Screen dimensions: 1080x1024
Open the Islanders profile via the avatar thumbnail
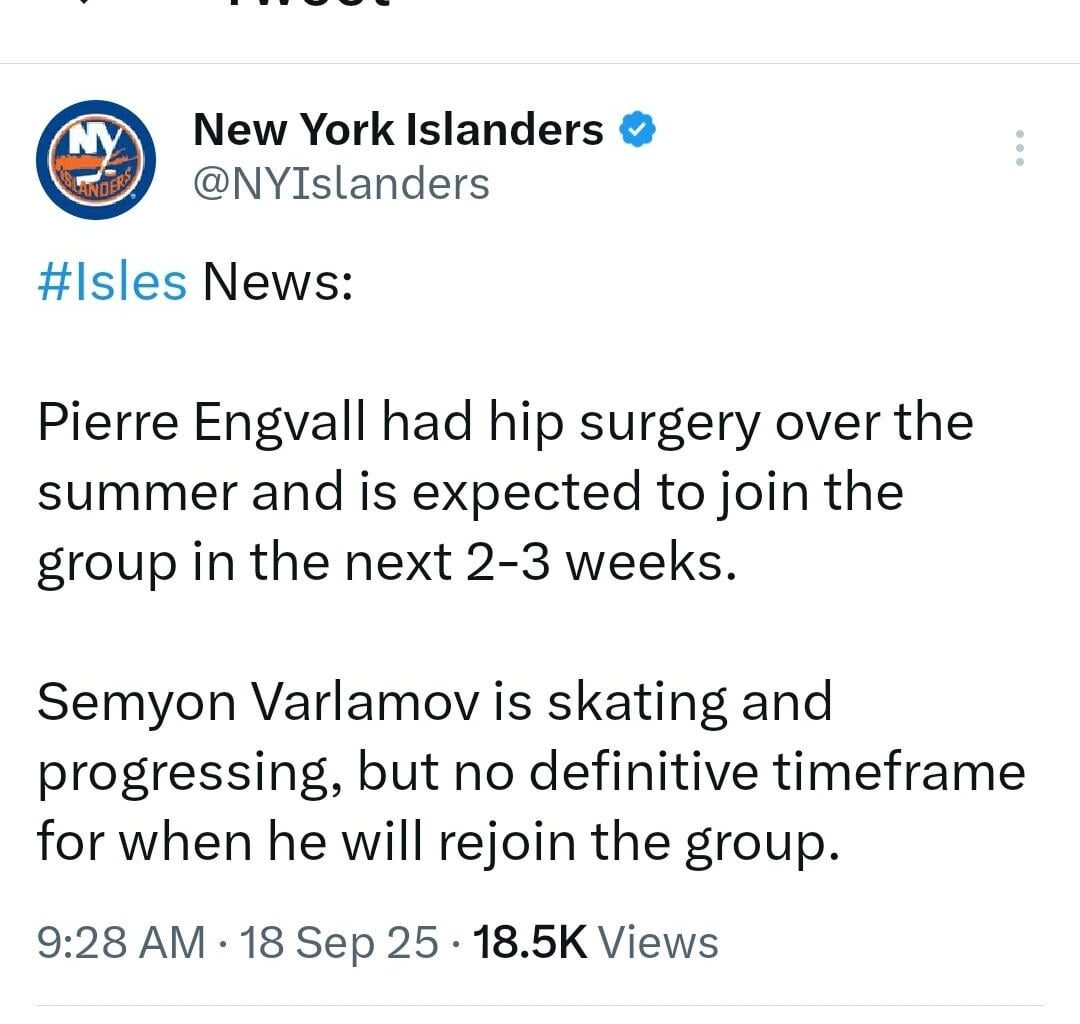click(97, 160)
